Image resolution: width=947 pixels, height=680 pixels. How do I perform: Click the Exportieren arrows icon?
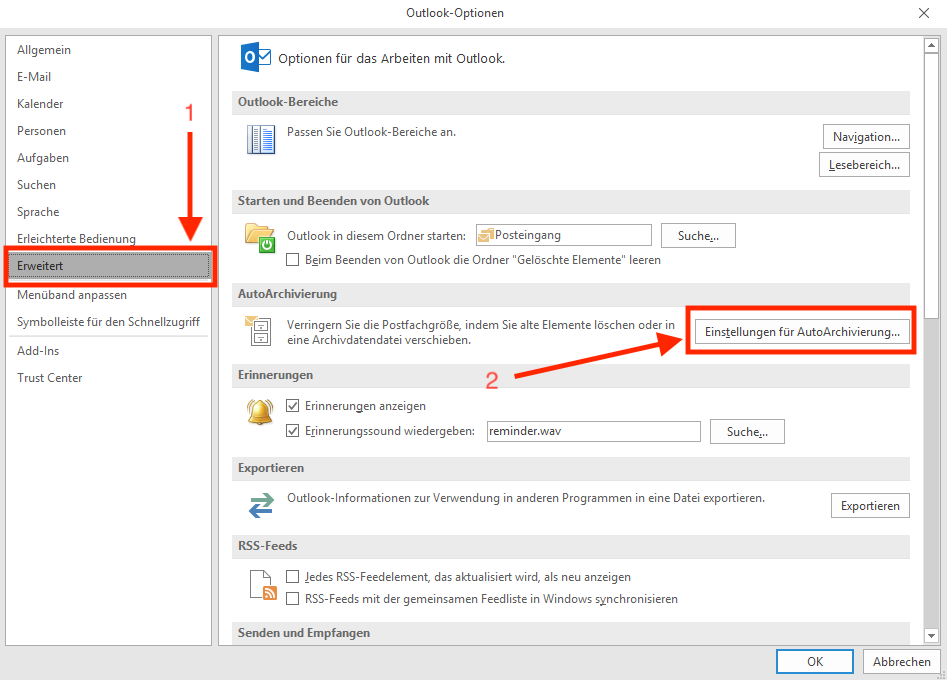(x=261, y=505)
